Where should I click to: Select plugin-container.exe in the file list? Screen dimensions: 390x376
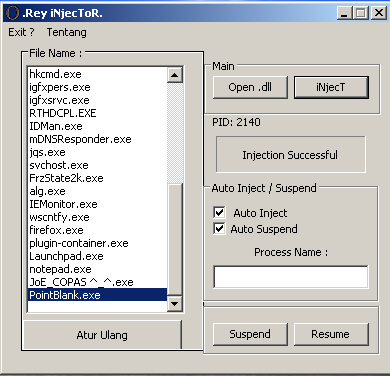pyautogui.click(x=97, y=243)
